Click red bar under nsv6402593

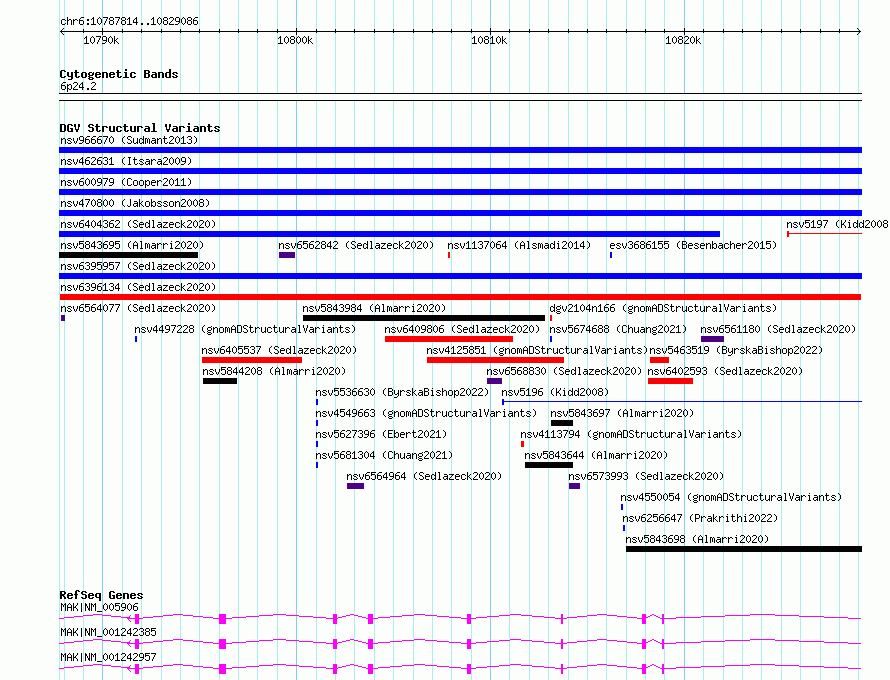point(670,381)
